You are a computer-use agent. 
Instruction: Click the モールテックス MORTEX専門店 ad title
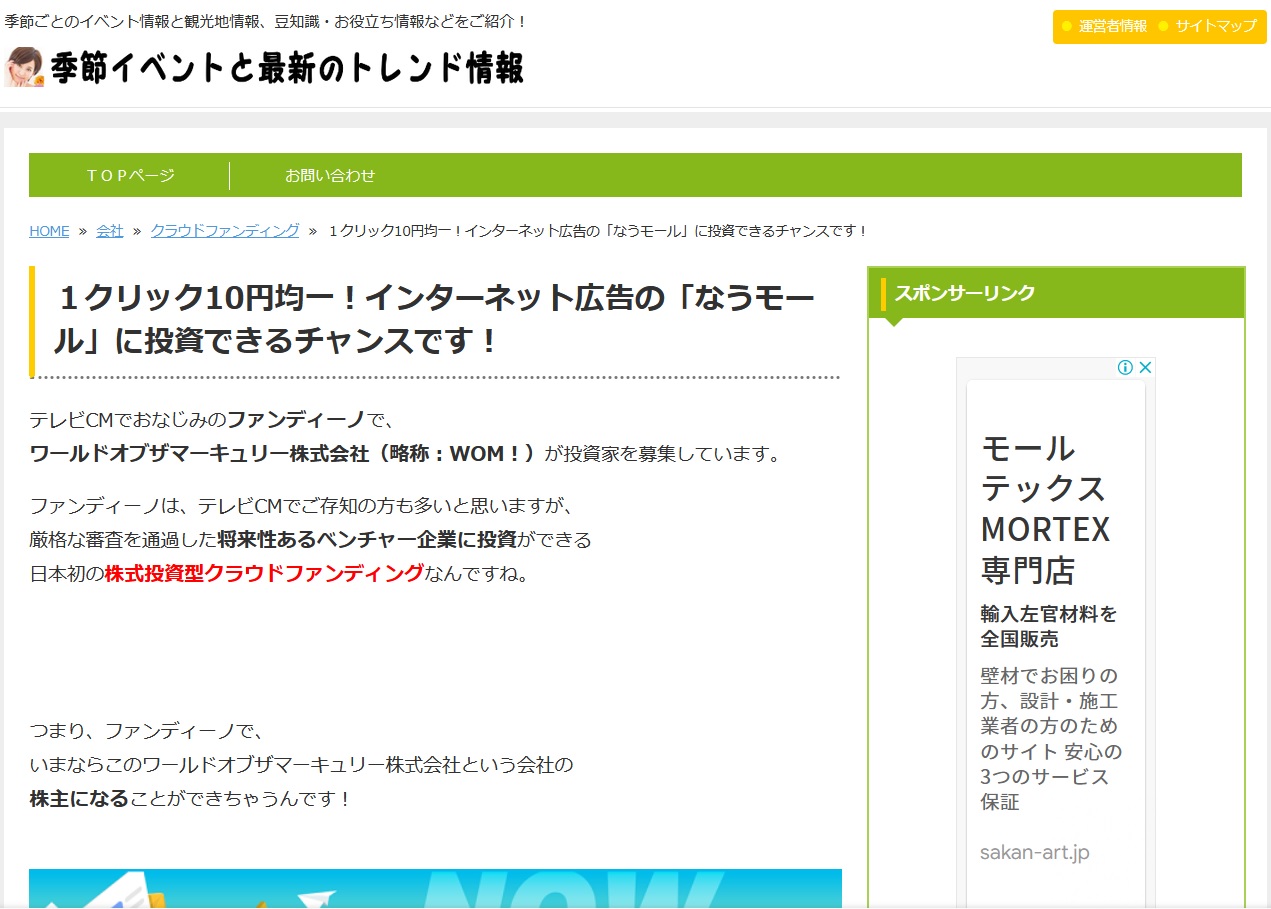tap(1046, 508)
